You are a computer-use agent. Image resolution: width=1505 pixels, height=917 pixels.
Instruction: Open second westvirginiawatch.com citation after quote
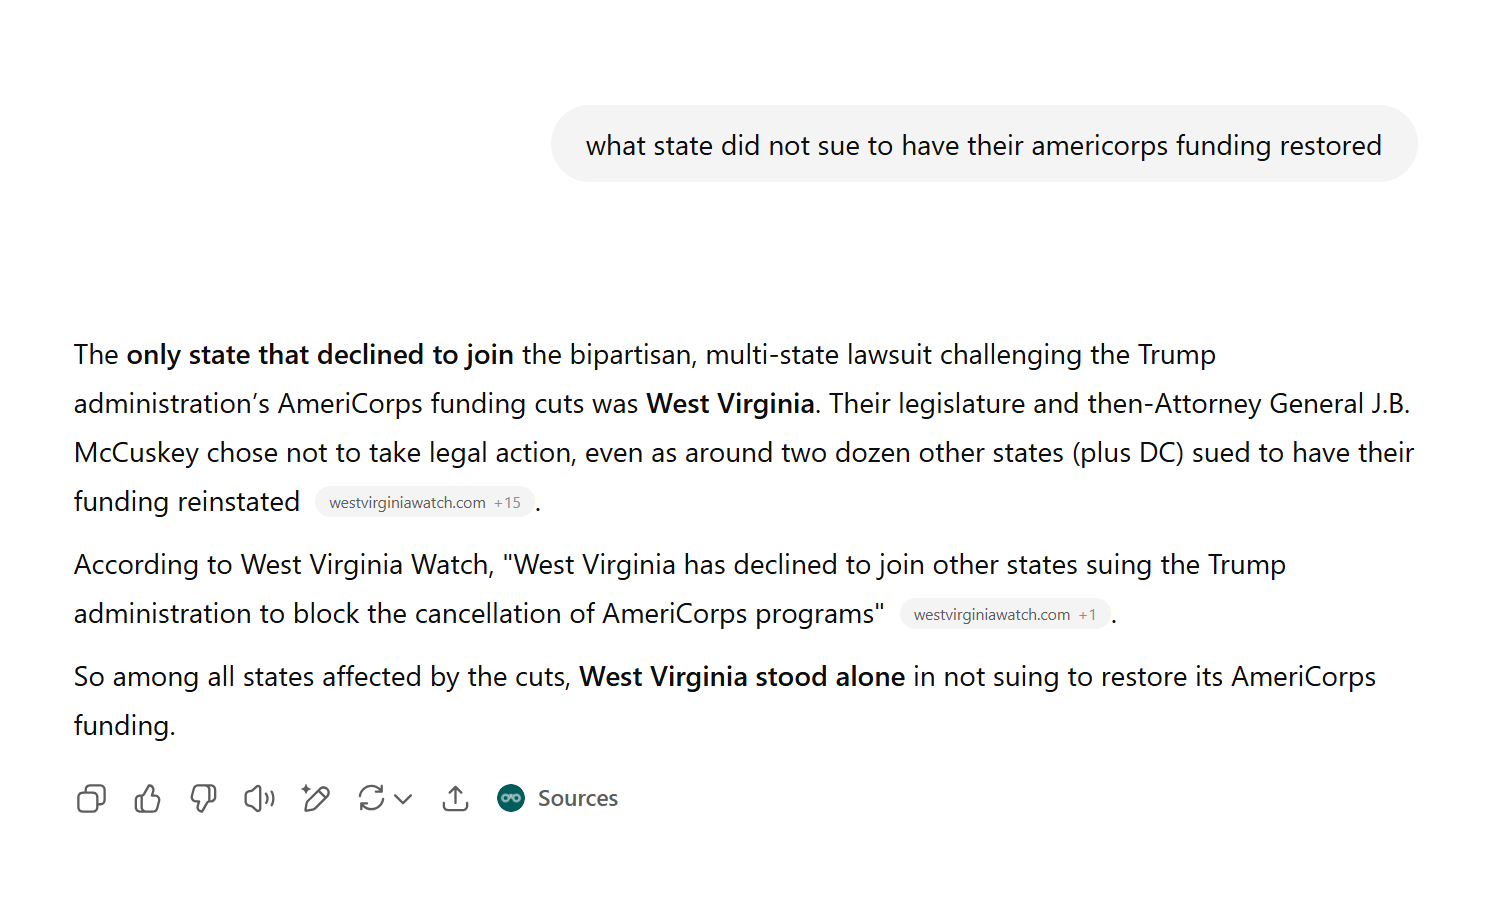tap(991, 615)
